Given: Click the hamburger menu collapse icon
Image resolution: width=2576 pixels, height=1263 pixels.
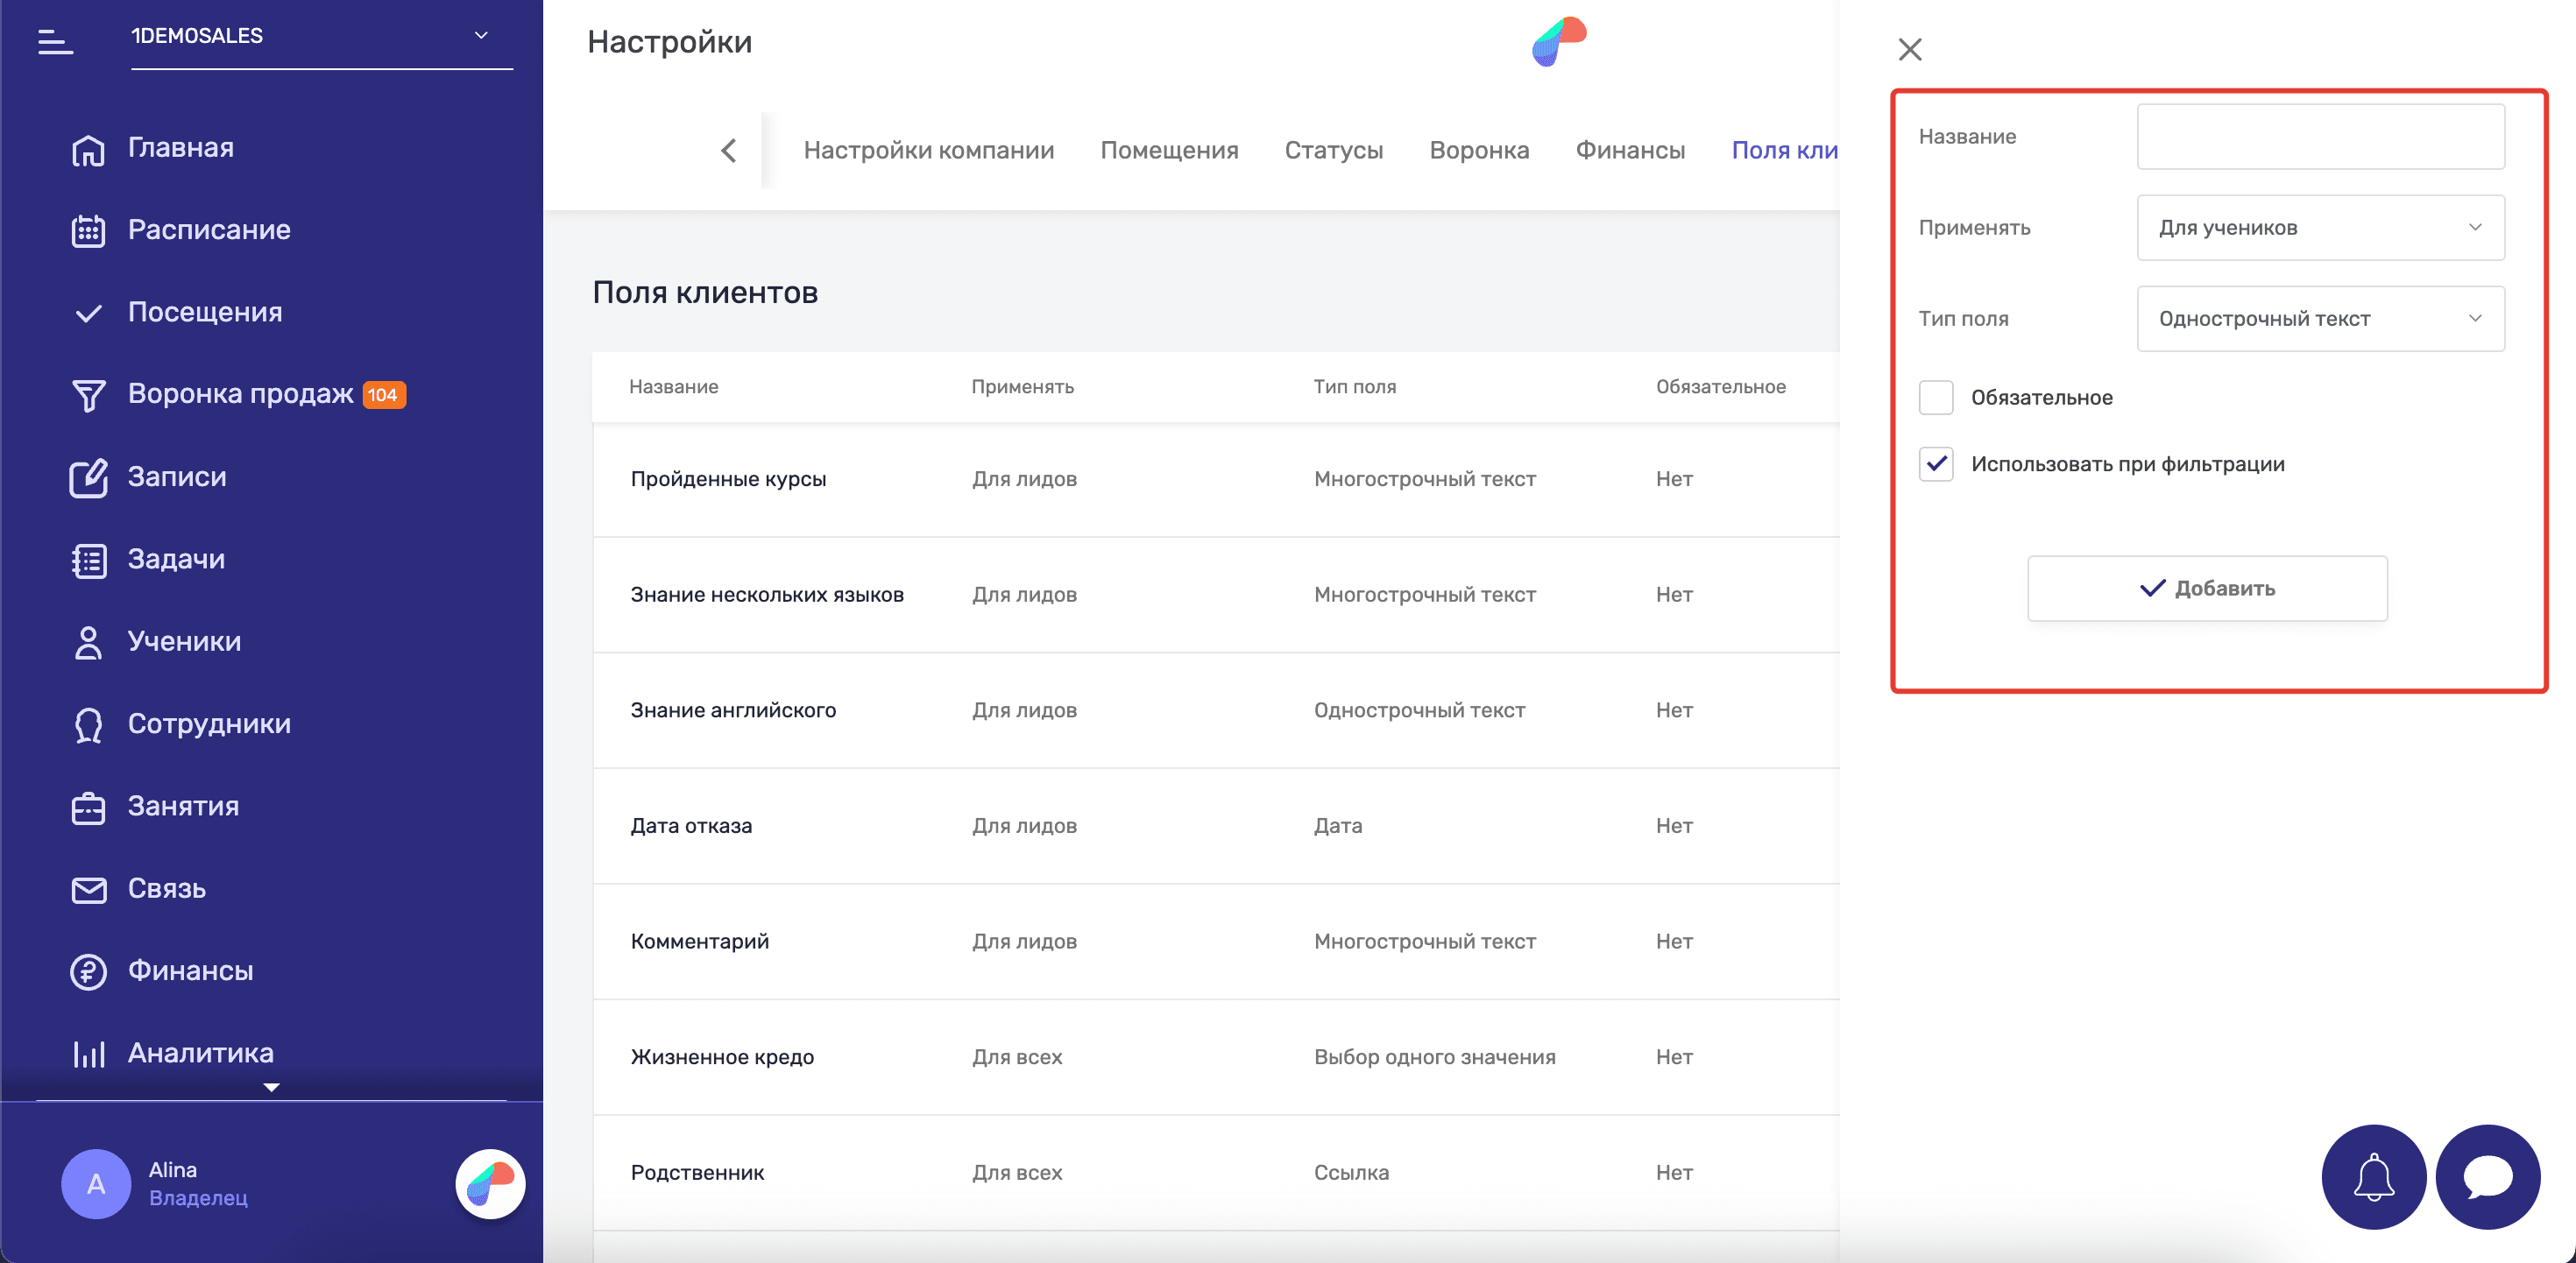Looking at the screenshot, I should tap(55, 42).
